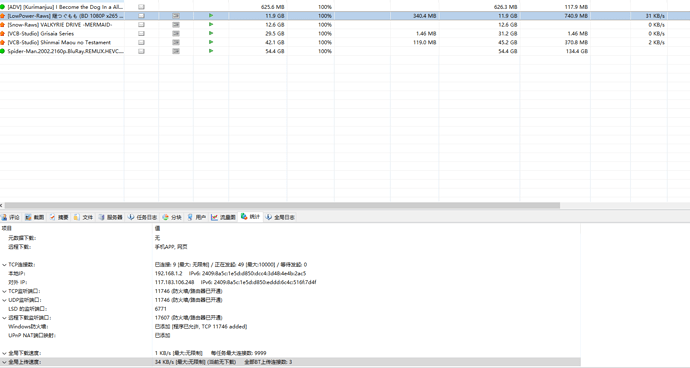Click green status dot of Spider-Man task
Image resolution: width=690 pixels, height=368 pixels.
click(2, 51)
